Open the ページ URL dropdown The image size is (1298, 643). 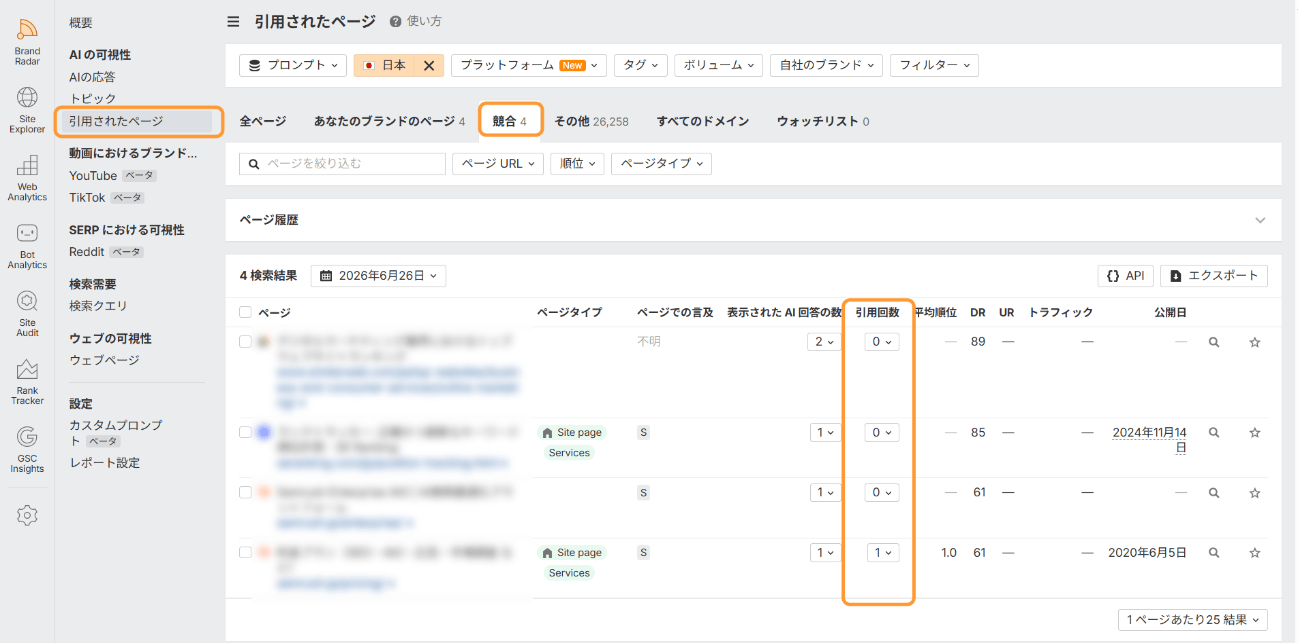(497, 163)
